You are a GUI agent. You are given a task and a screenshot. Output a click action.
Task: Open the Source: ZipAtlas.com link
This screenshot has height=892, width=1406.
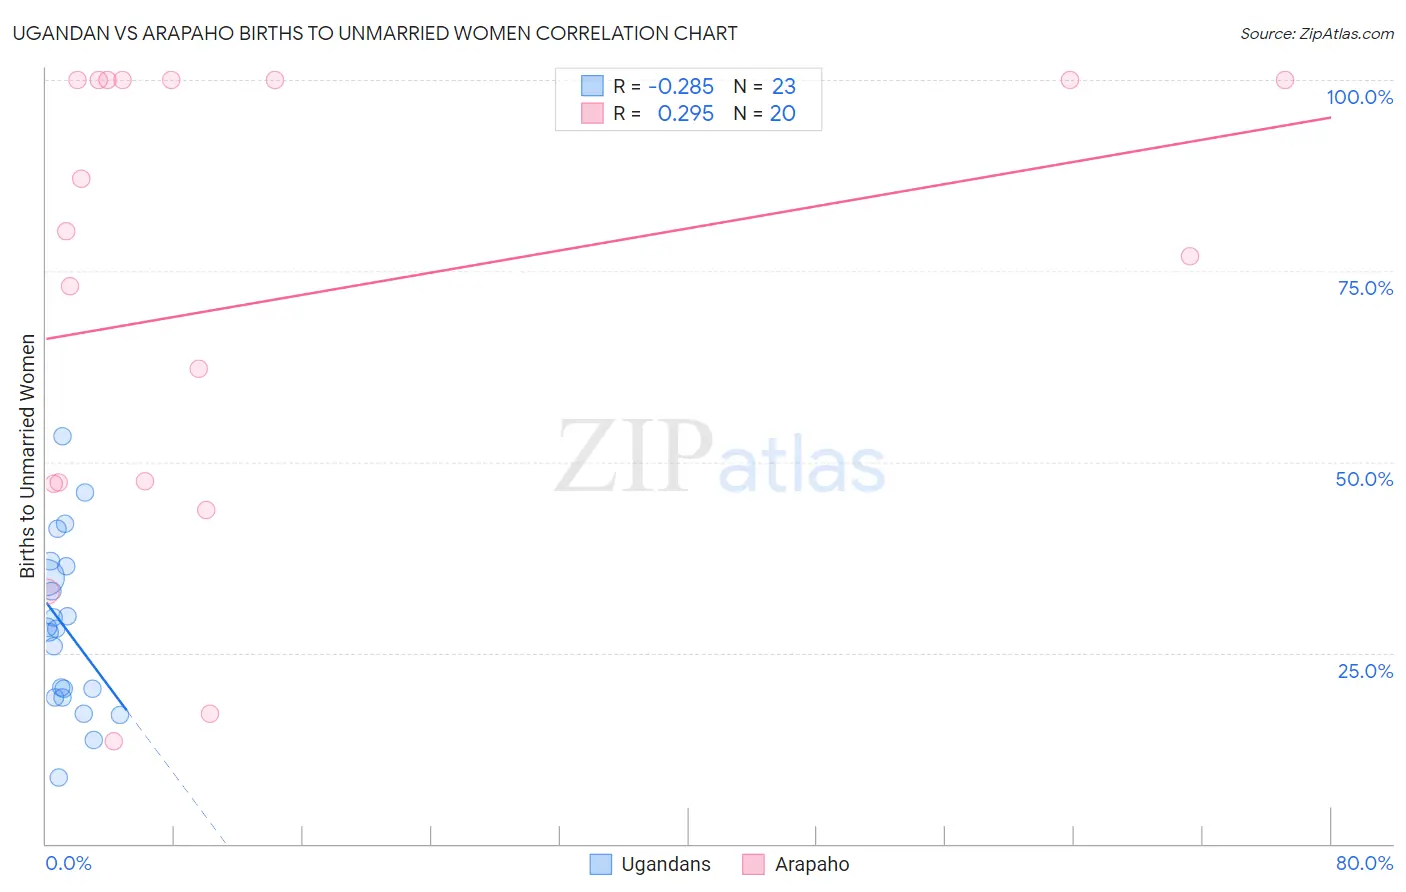(x=1316, y=34)
